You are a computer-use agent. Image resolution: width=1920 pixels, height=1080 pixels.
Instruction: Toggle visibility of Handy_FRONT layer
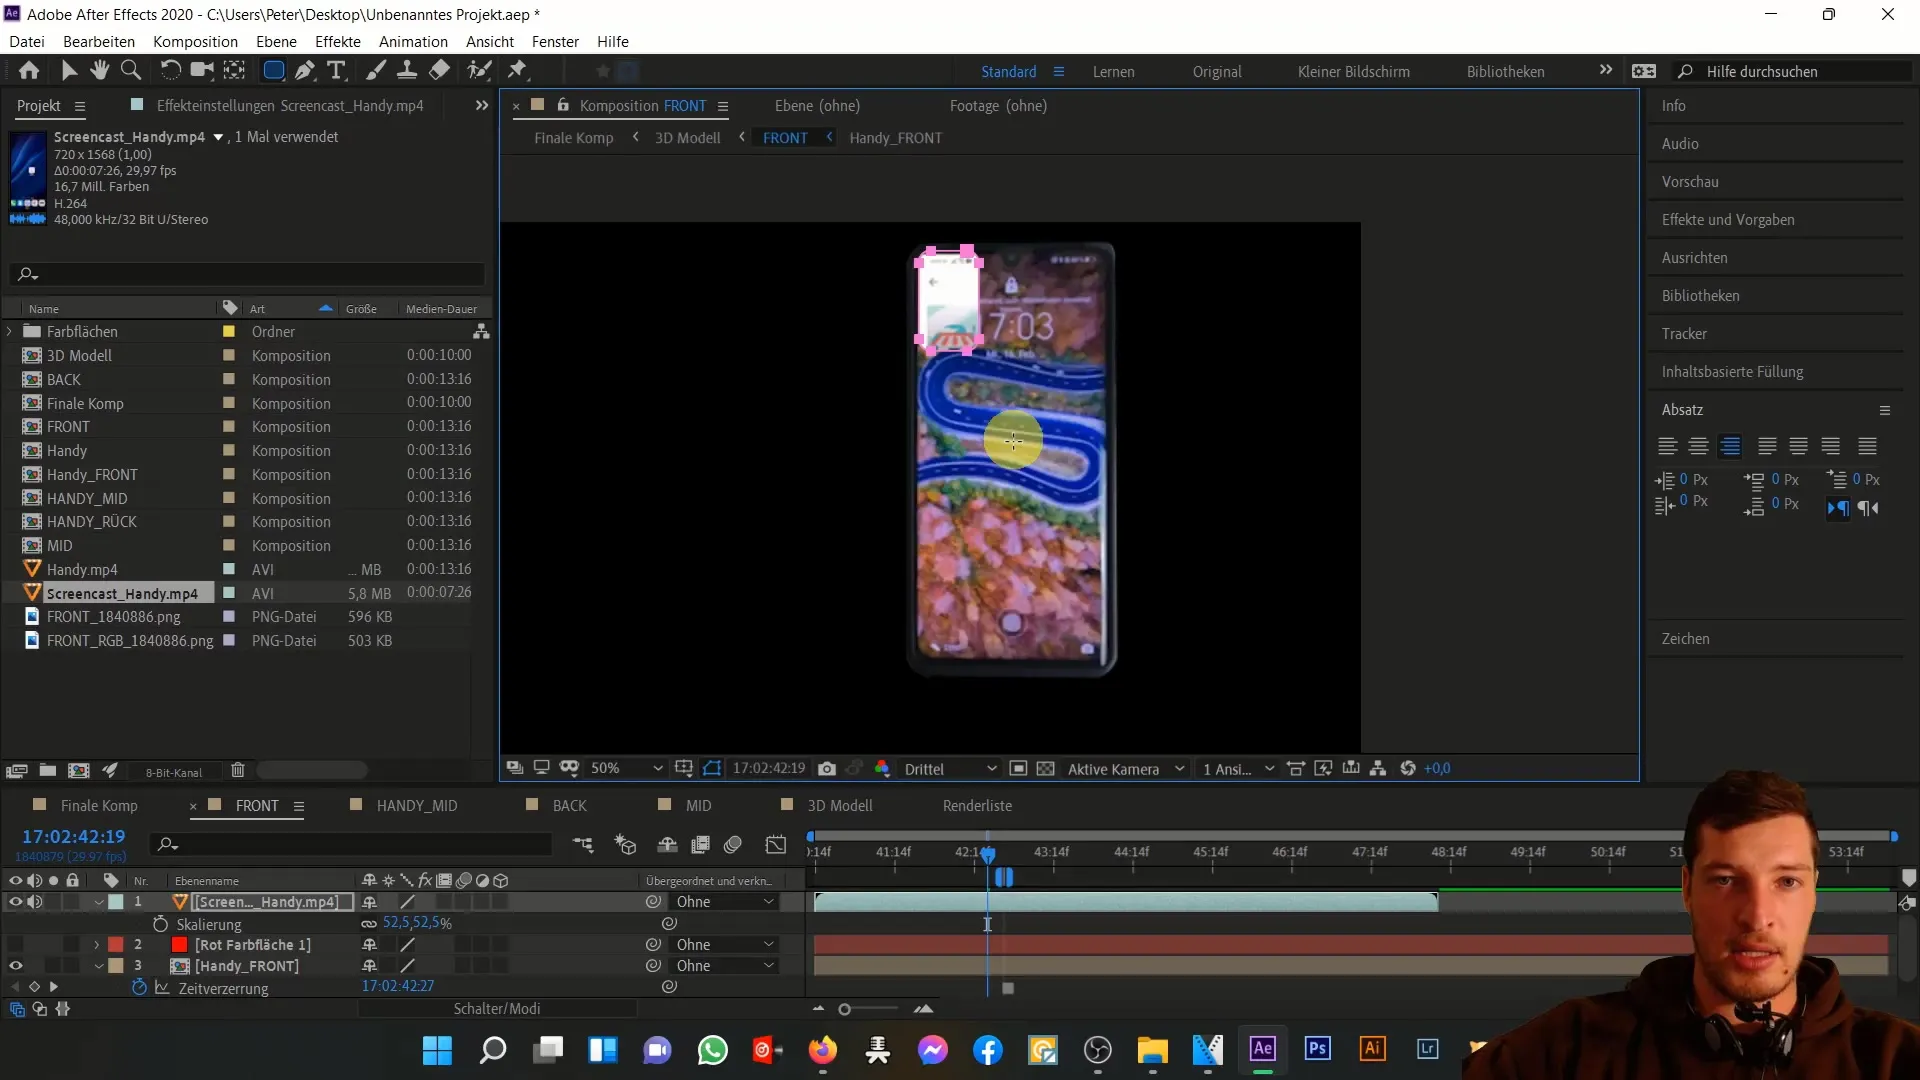pyautogui.click(x=15, y=965)
